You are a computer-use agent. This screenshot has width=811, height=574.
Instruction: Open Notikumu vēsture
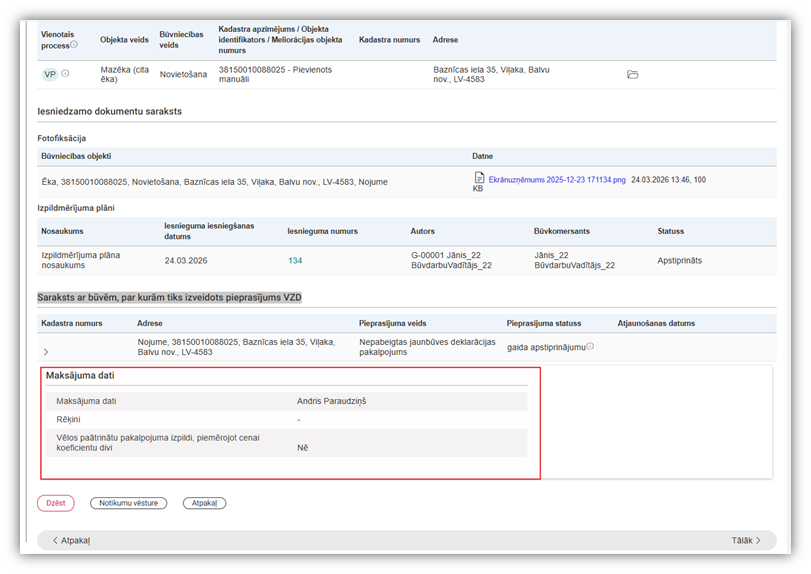coord(128,503)
